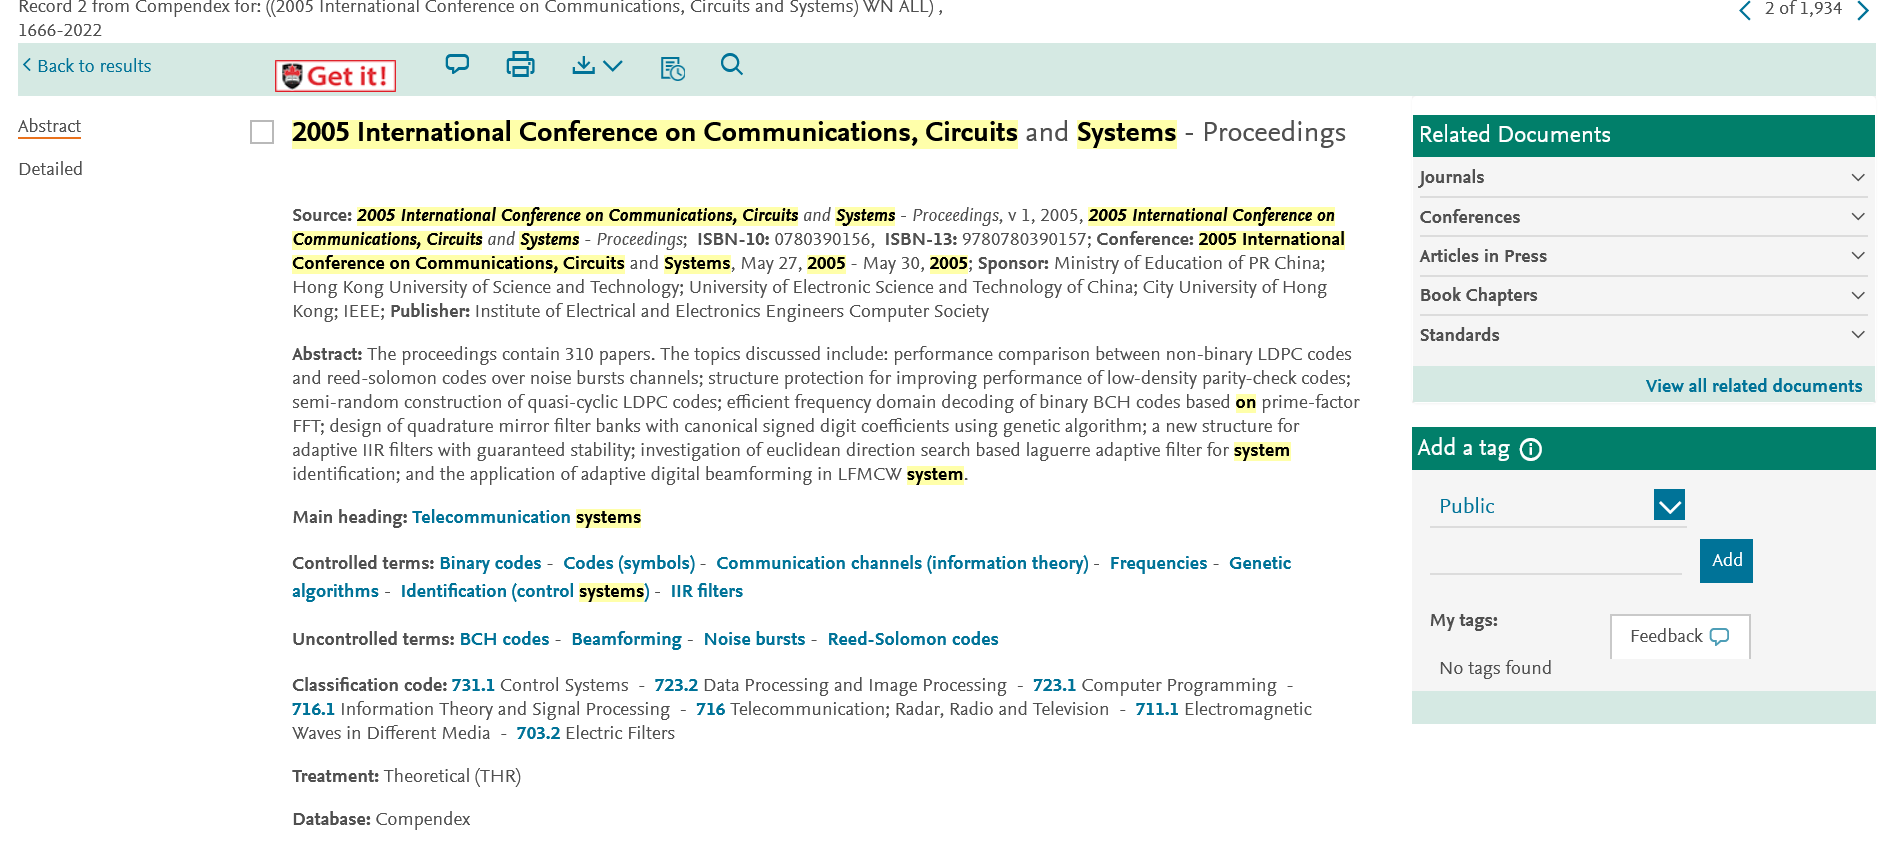Open classification code 711.1
Screen dimensions: 1893x850
click(x=1157, y=709)
